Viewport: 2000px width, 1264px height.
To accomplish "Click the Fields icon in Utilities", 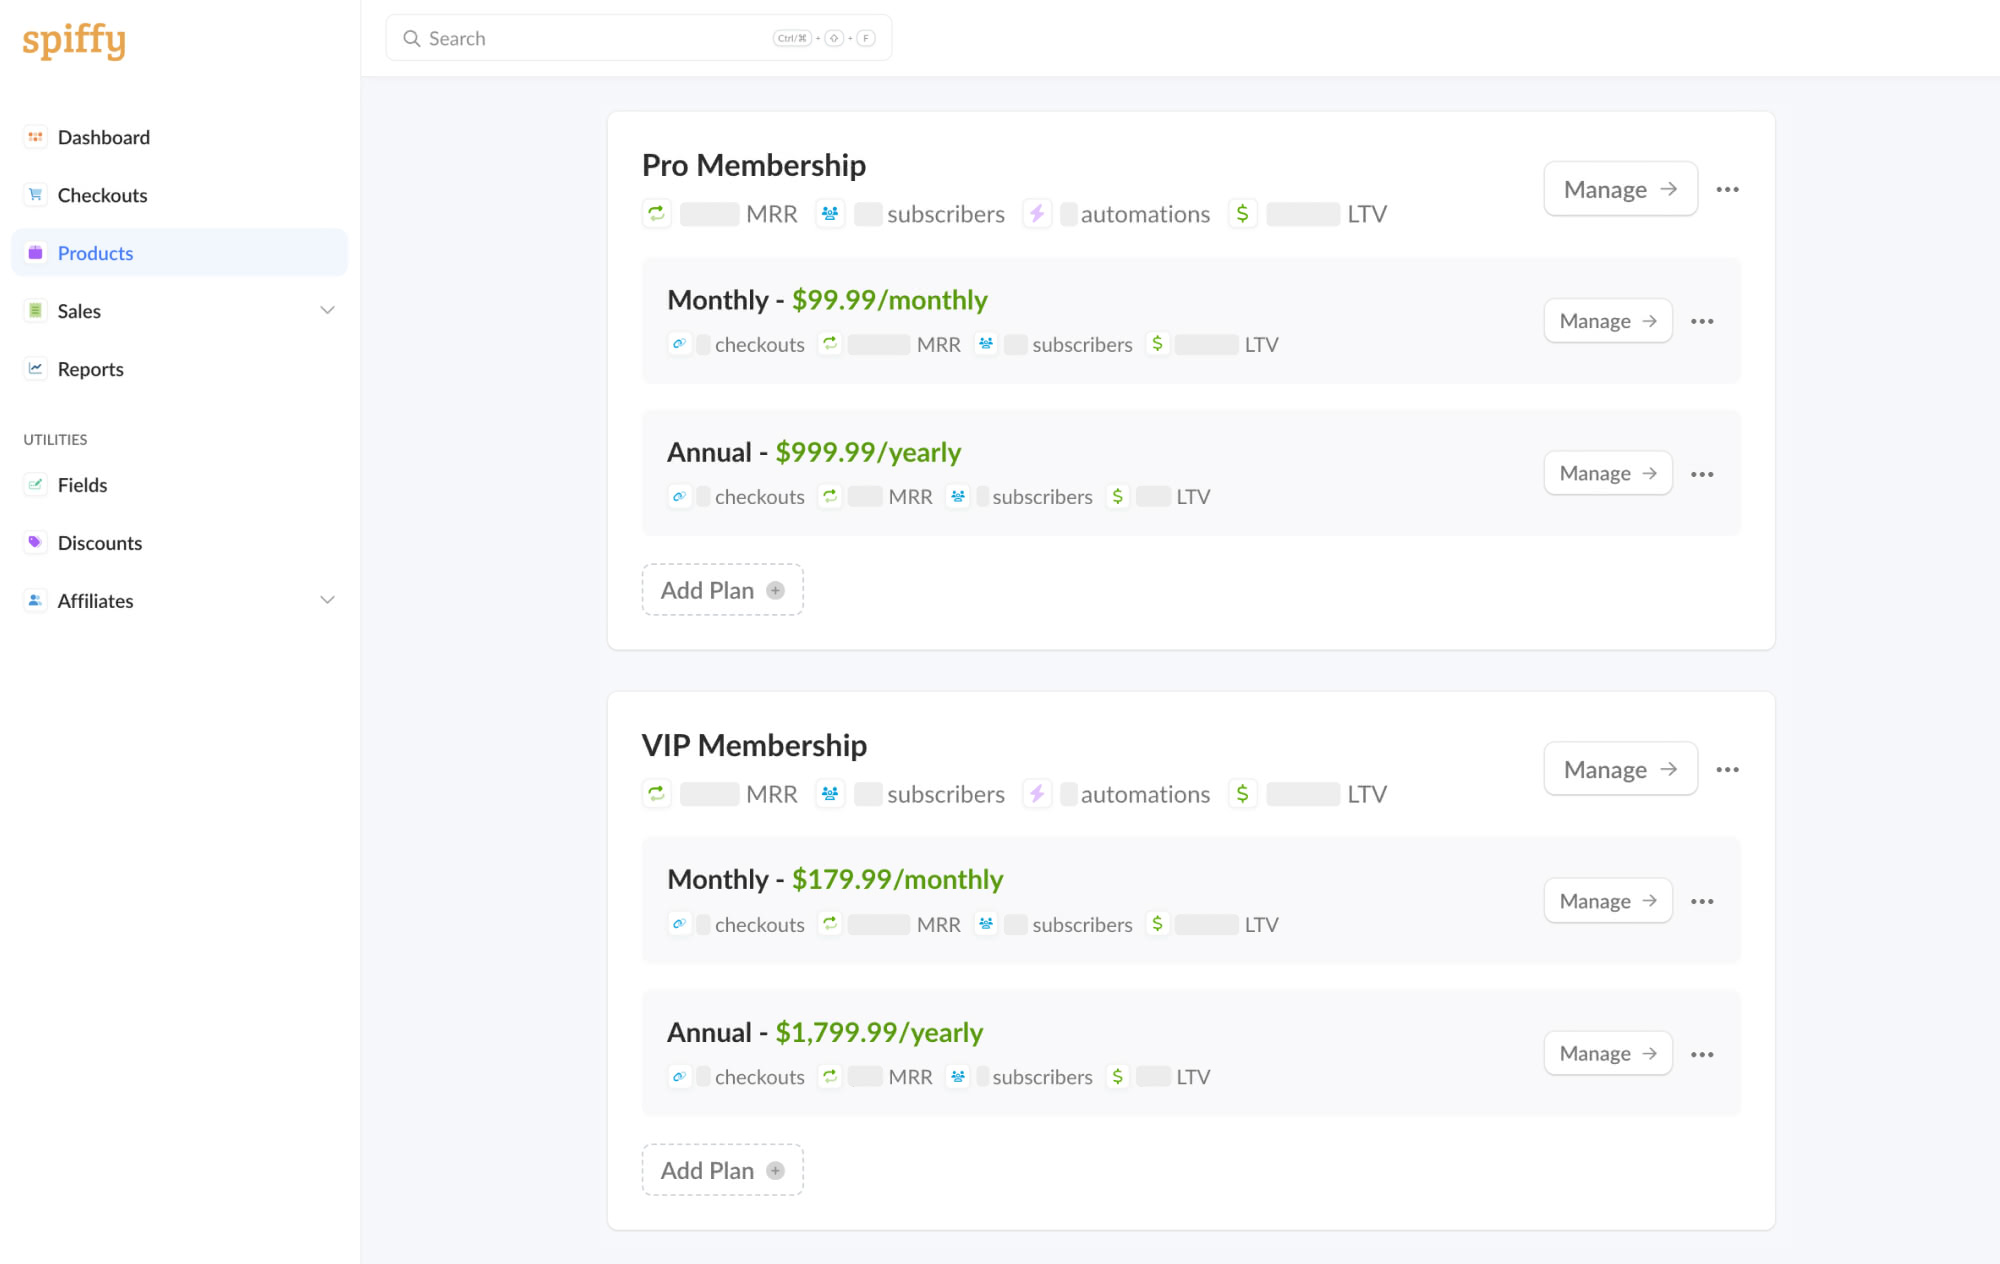I will pos(36,485).
